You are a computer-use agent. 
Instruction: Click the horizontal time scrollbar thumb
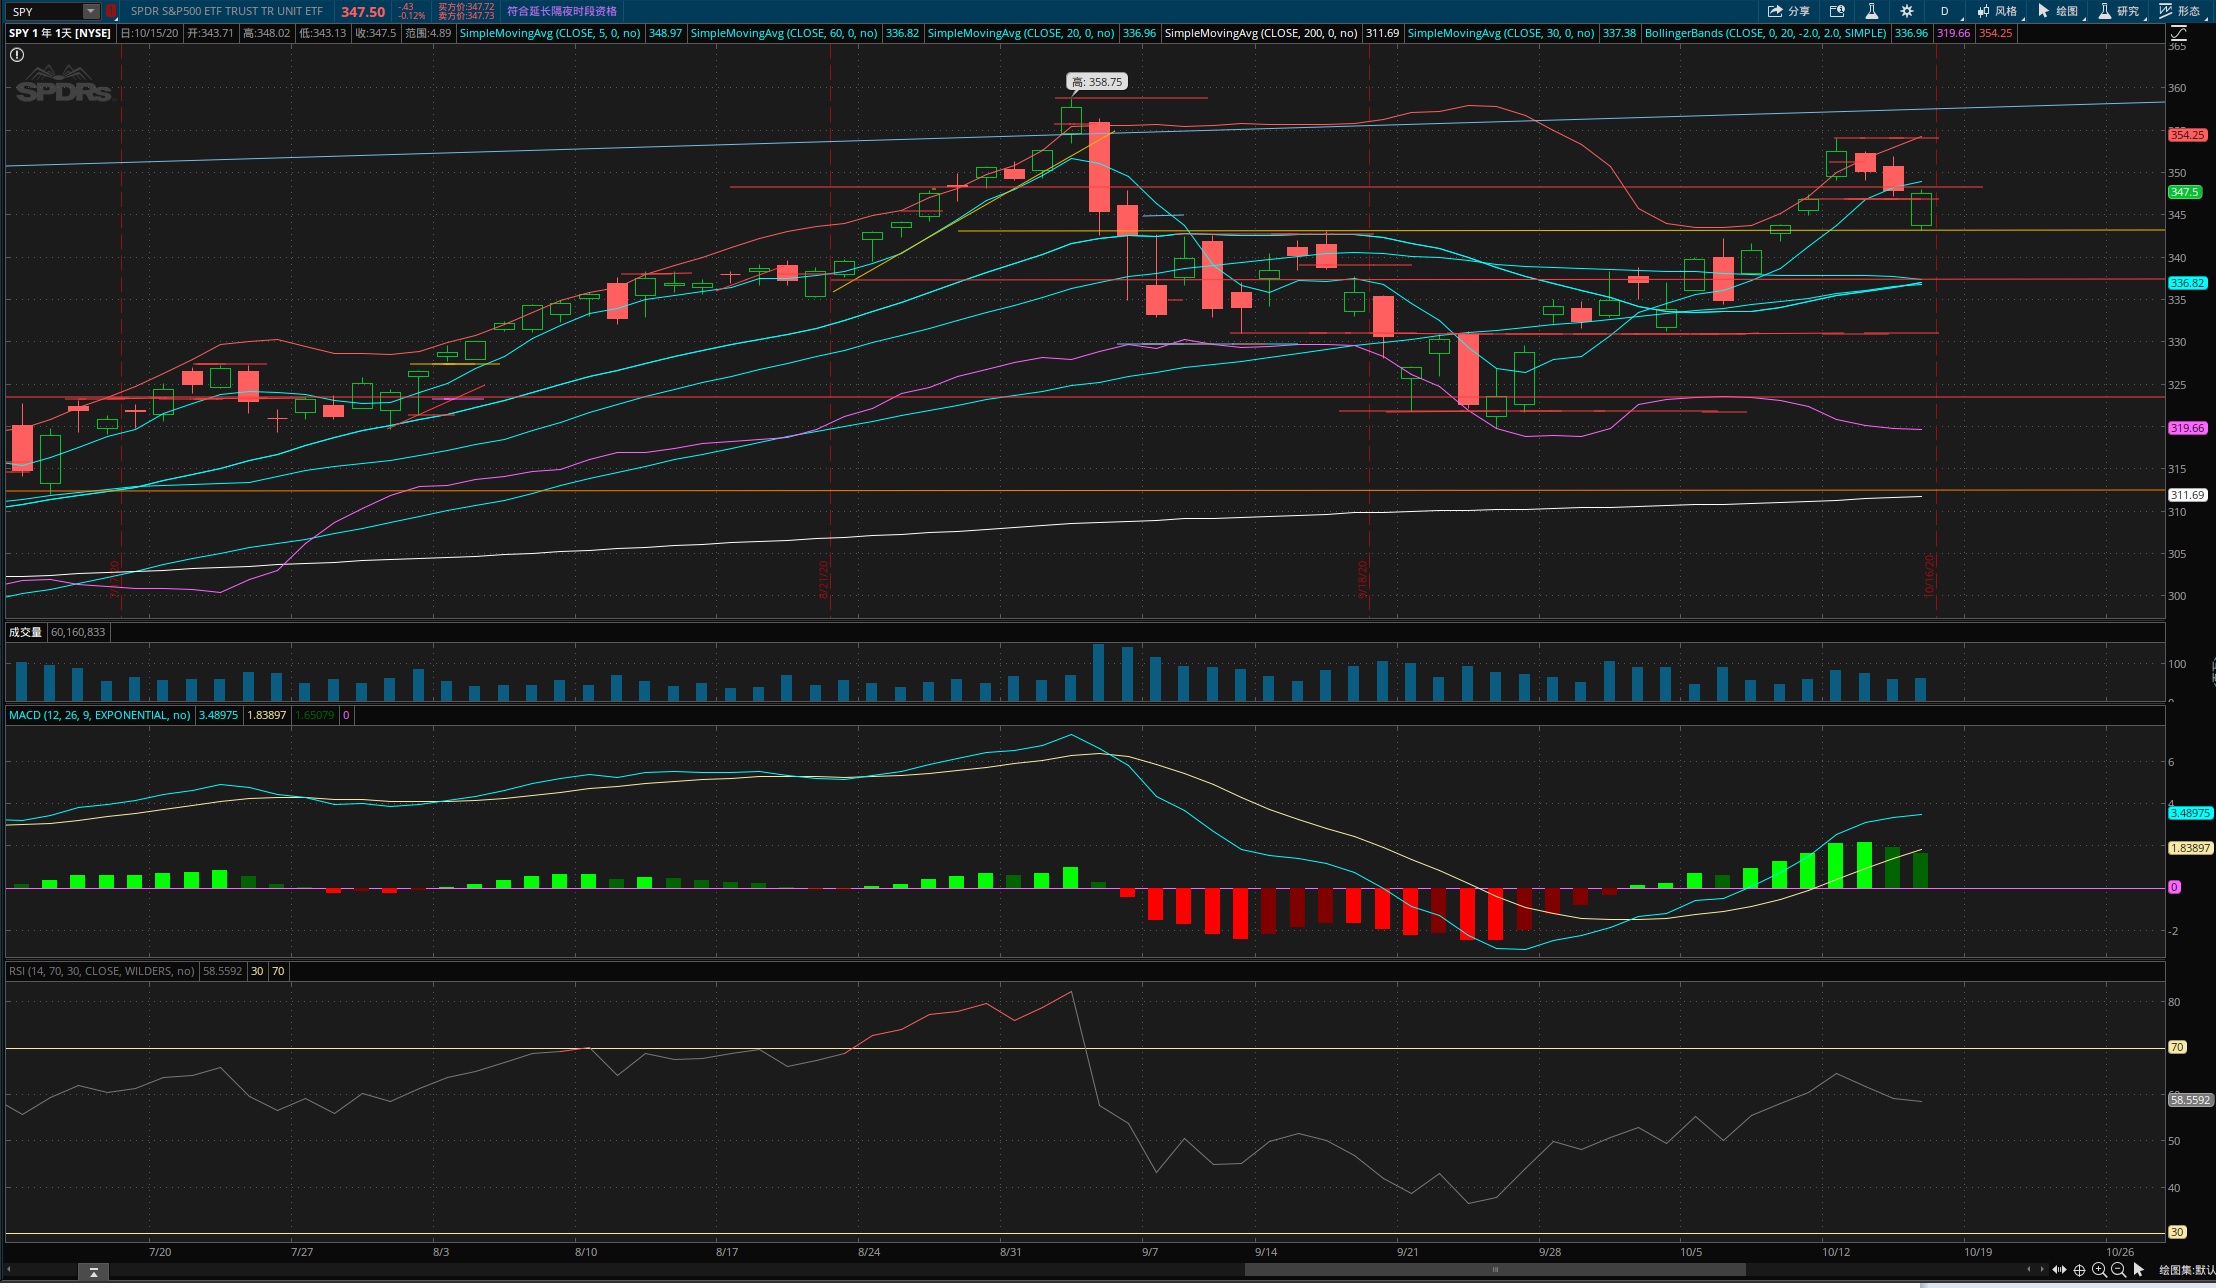(1495, 1270)
